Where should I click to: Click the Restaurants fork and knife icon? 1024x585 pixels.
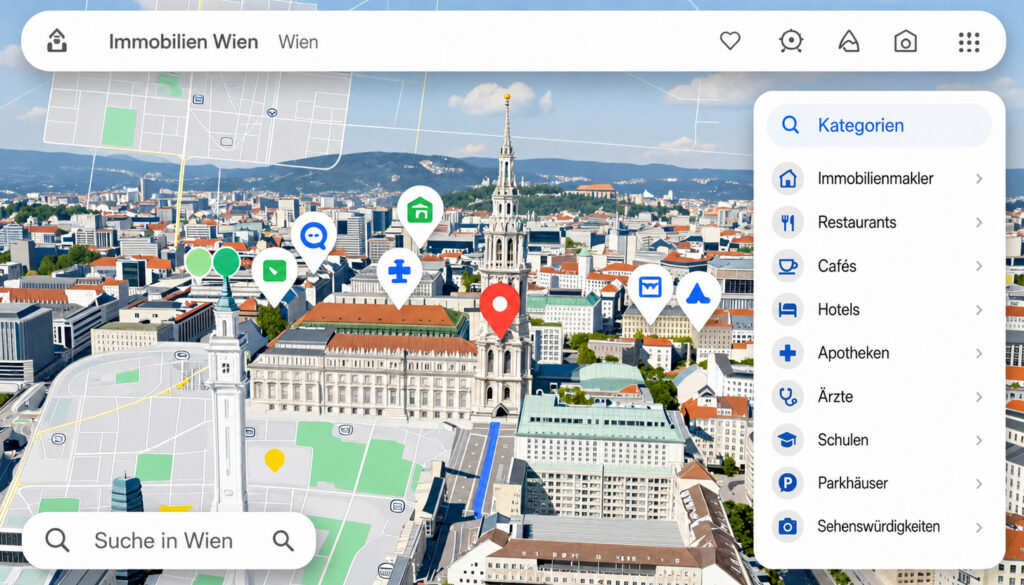[x=788, y=222]
